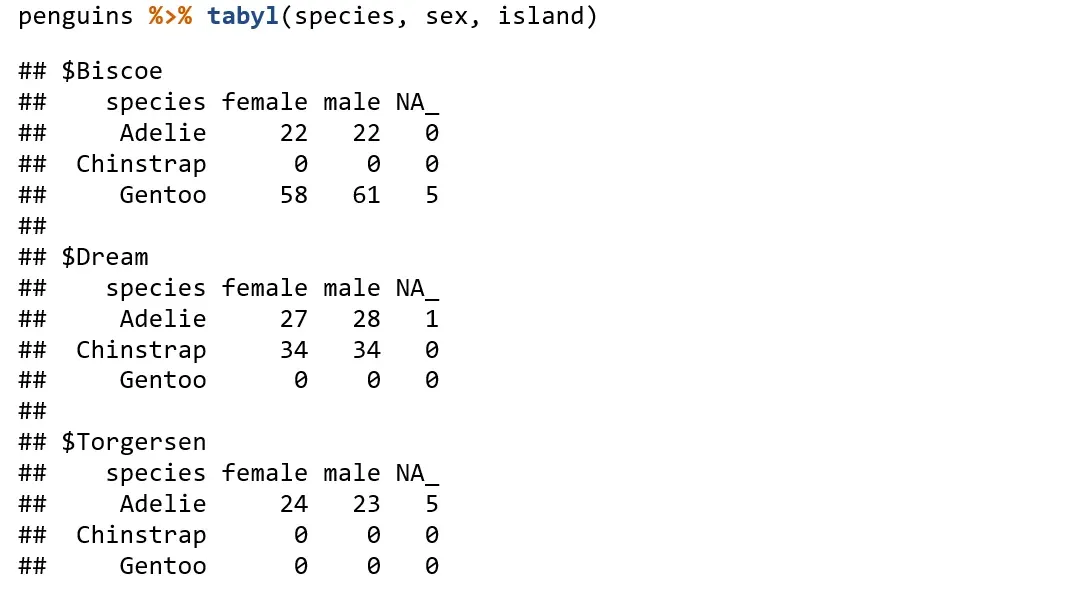Click Chinstrap row label under $Dream

click(x=141, y=350)
